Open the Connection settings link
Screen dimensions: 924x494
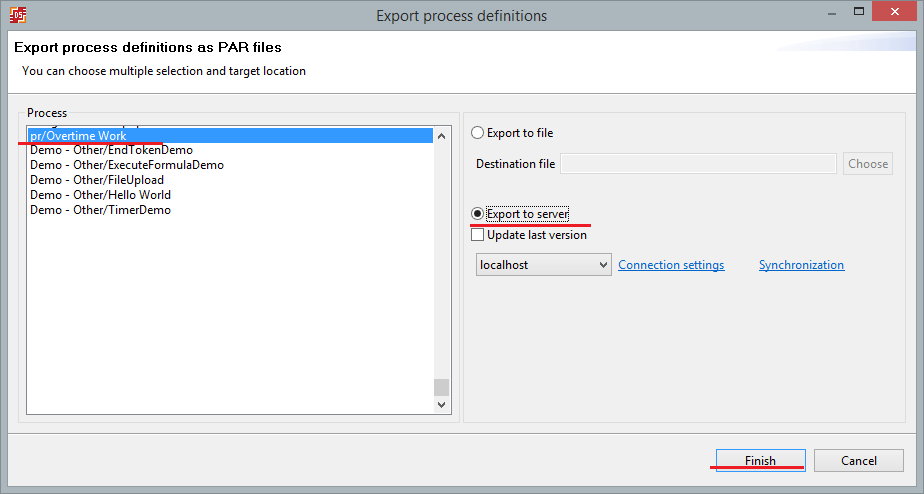[671, 265]
